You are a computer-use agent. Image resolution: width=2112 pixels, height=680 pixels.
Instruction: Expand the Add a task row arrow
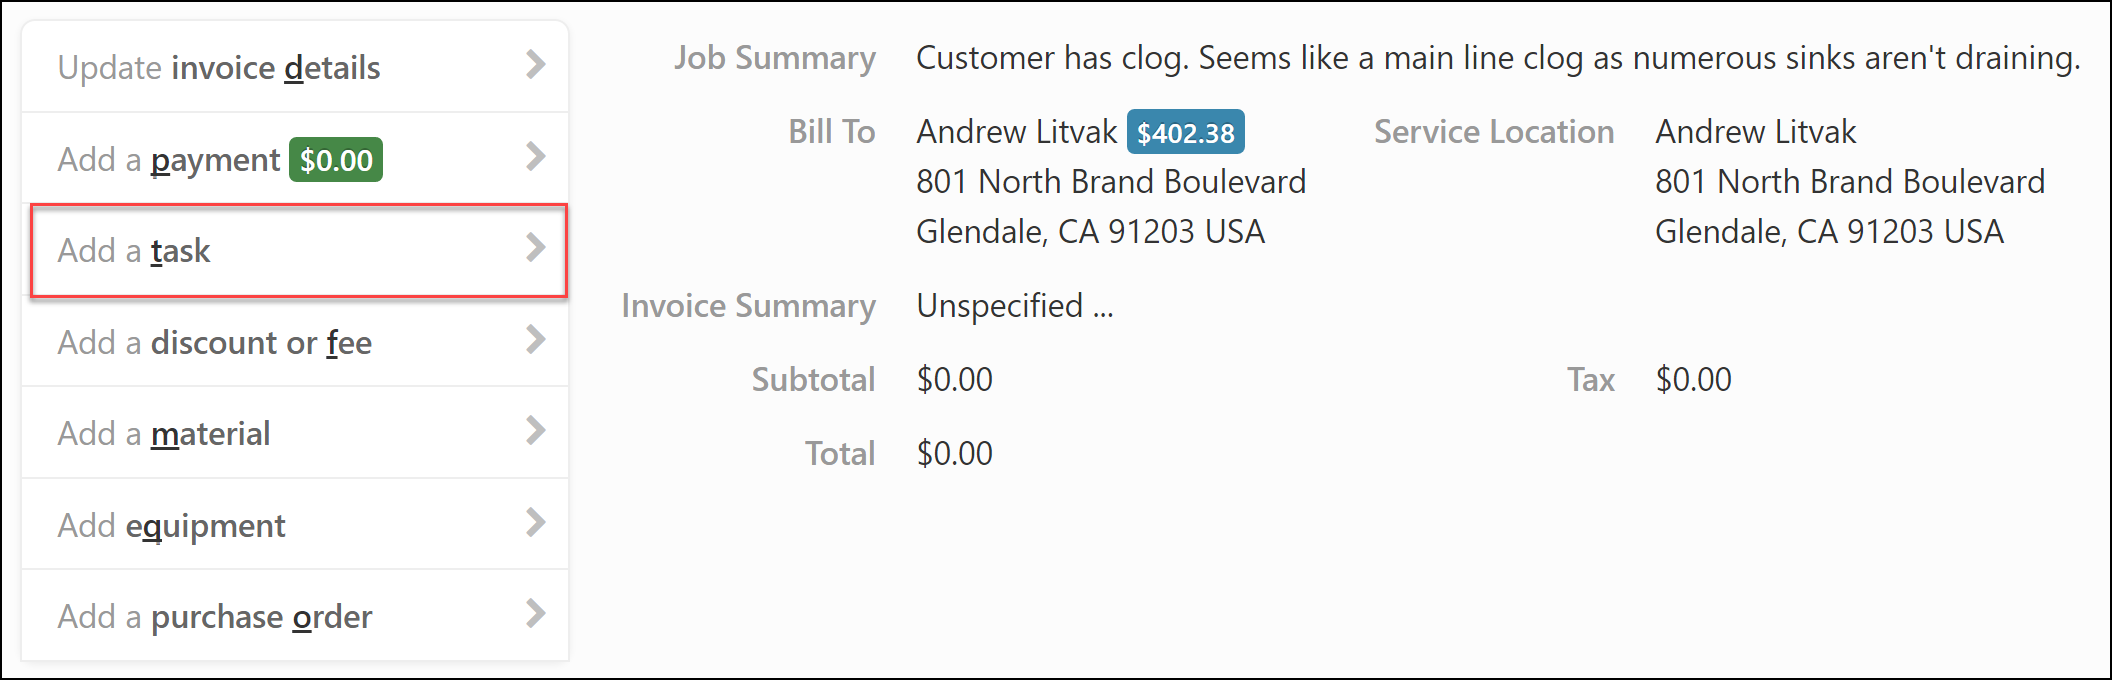point(536,250)
